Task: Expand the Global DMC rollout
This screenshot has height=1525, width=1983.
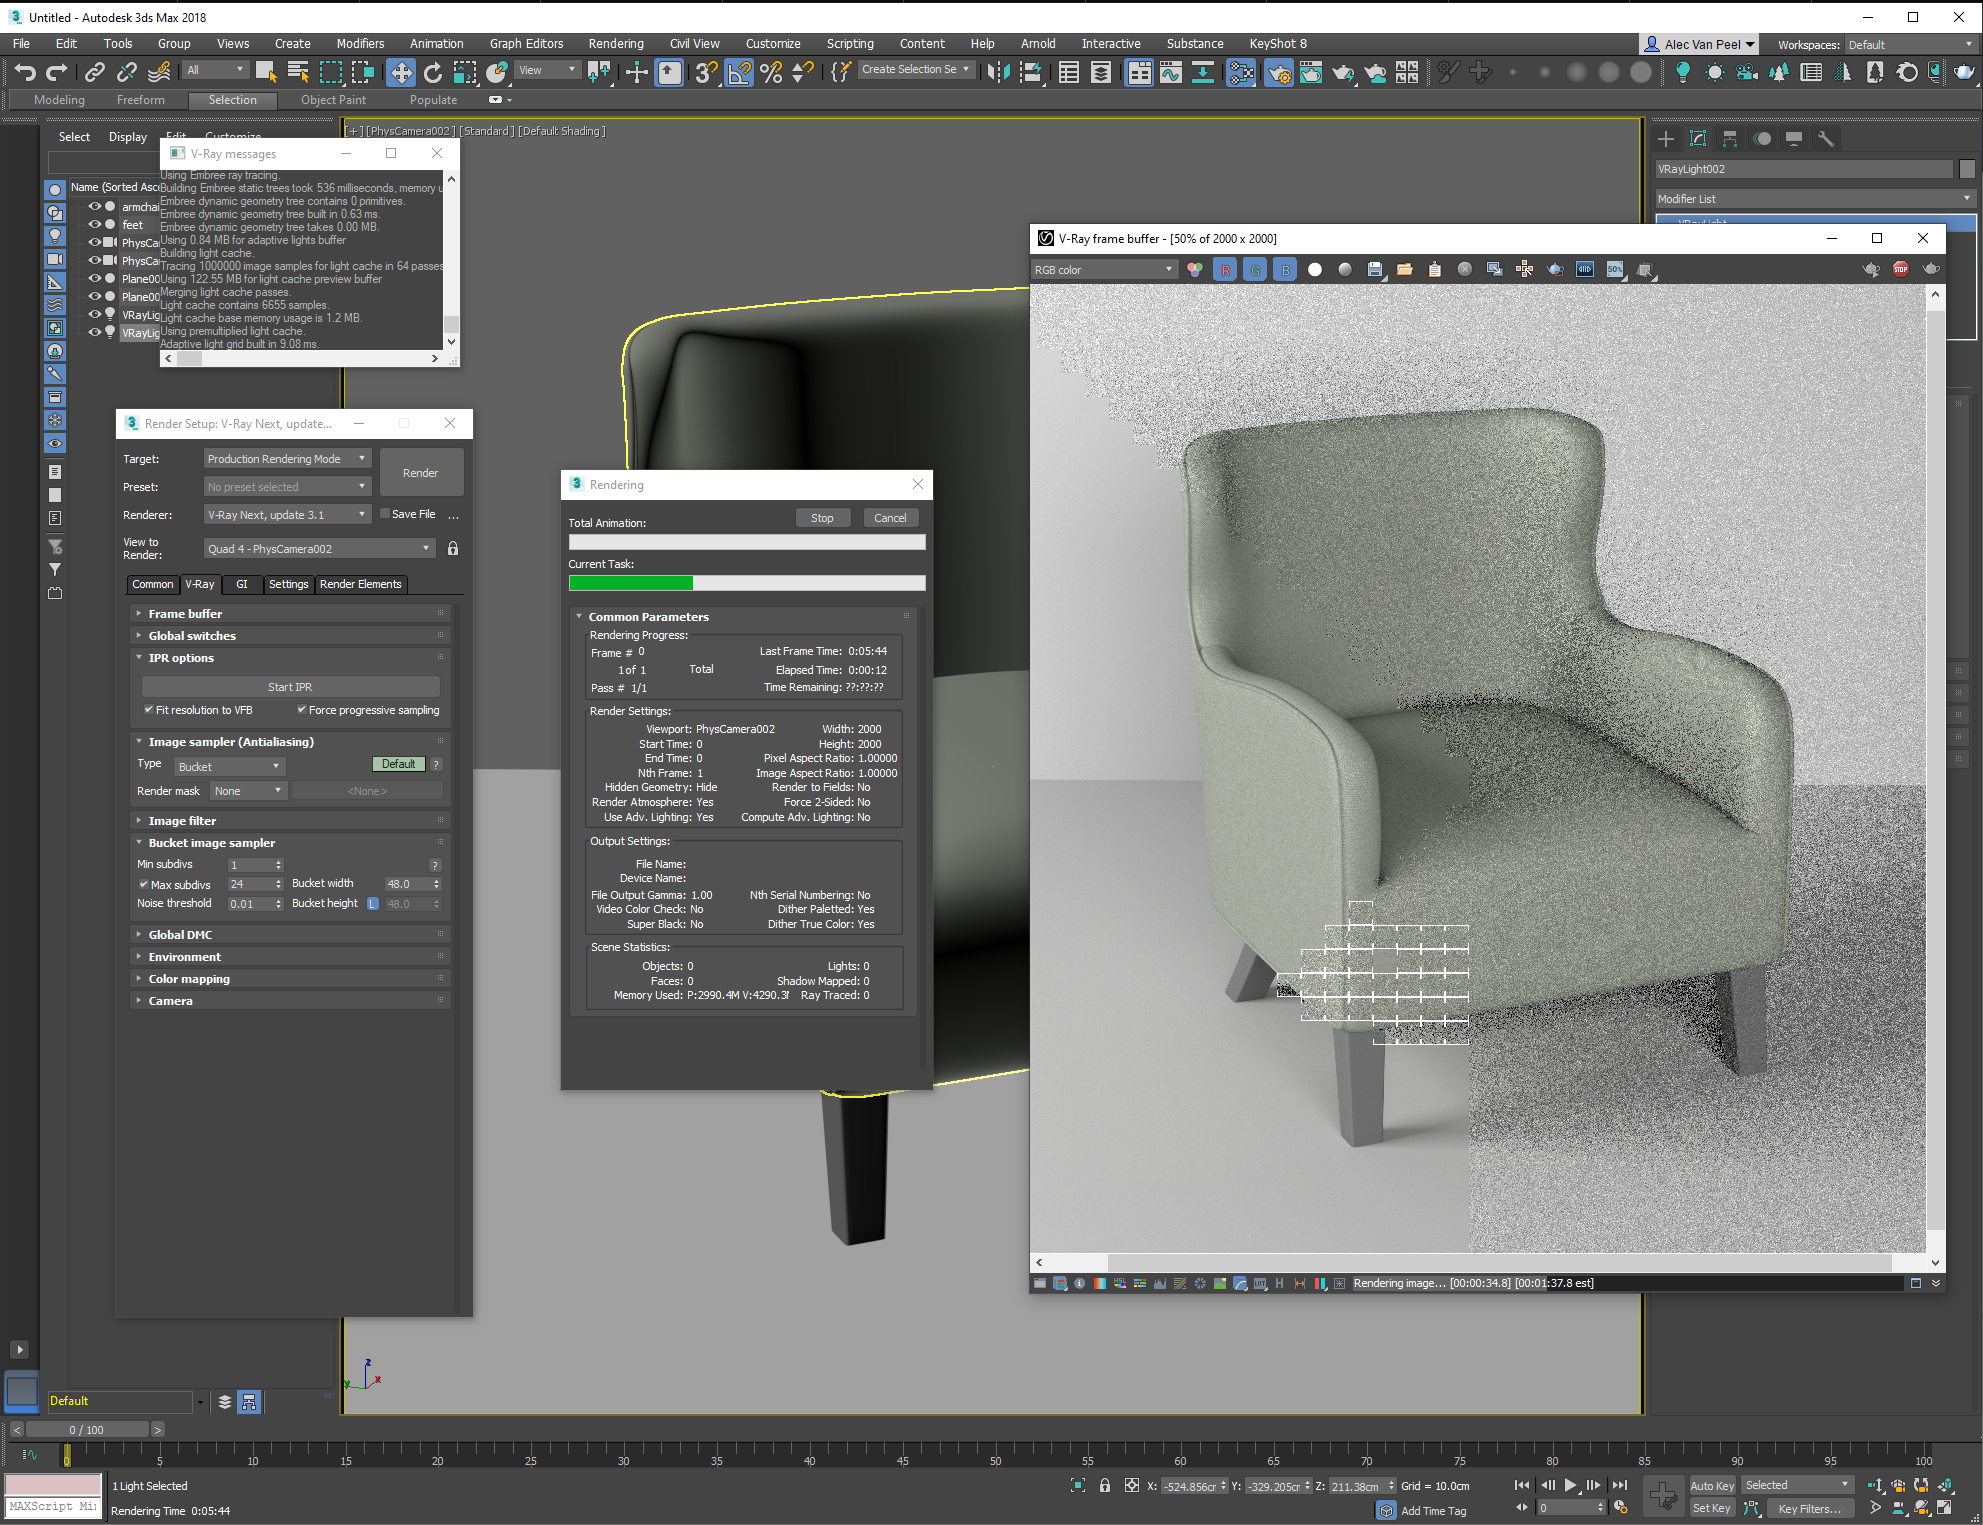Action: pos(181,935)
